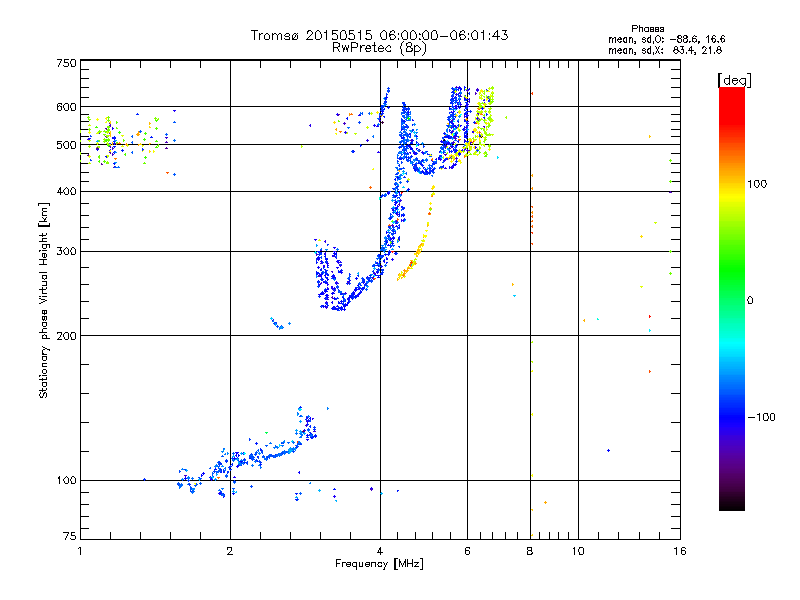Click the green-yellow cluster right of 6 MHz
Image resolution: width=800 pixels, height=600 pixels.
482,122
